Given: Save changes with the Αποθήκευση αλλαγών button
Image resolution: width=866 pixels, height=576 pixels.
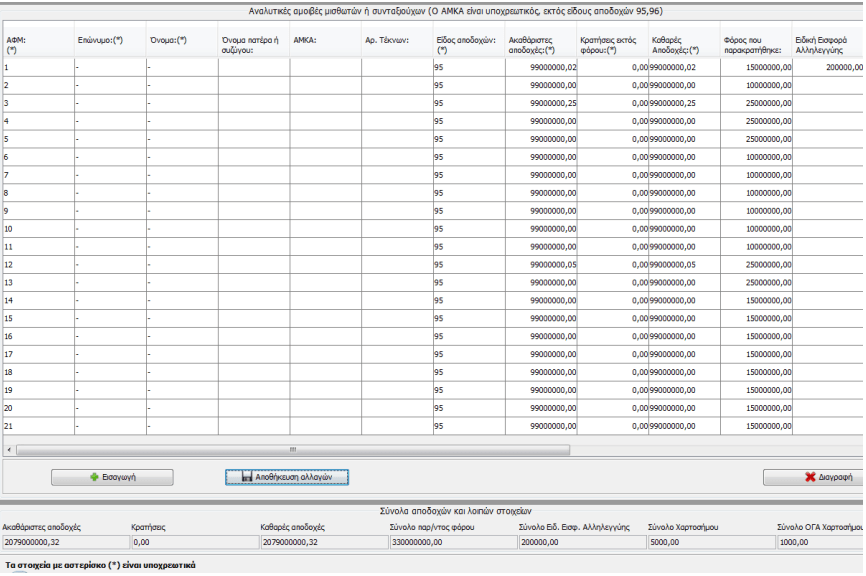Looking at the screenshot, I should (x=287, y=477).
